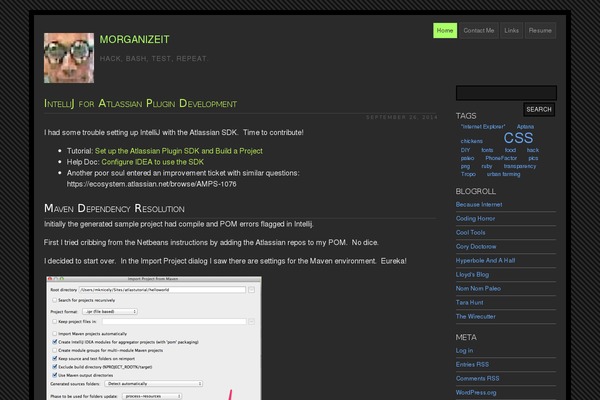
Task: Visit the Tara Hunt blogroll link
Action: 469,303
